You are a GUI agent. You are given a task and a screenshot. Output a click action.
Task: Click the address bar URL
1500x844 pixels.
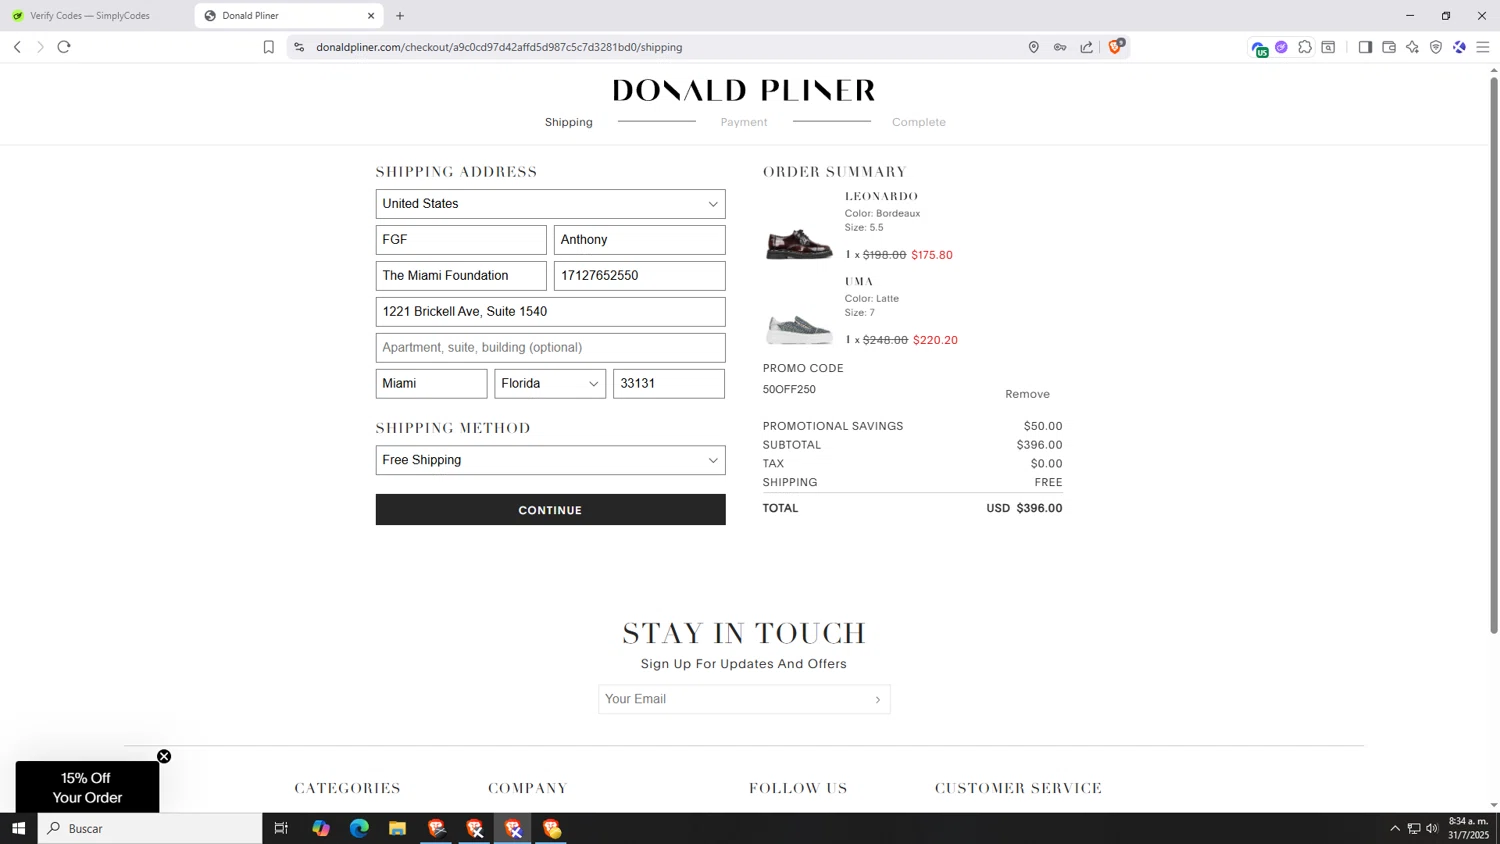[499, 47]
